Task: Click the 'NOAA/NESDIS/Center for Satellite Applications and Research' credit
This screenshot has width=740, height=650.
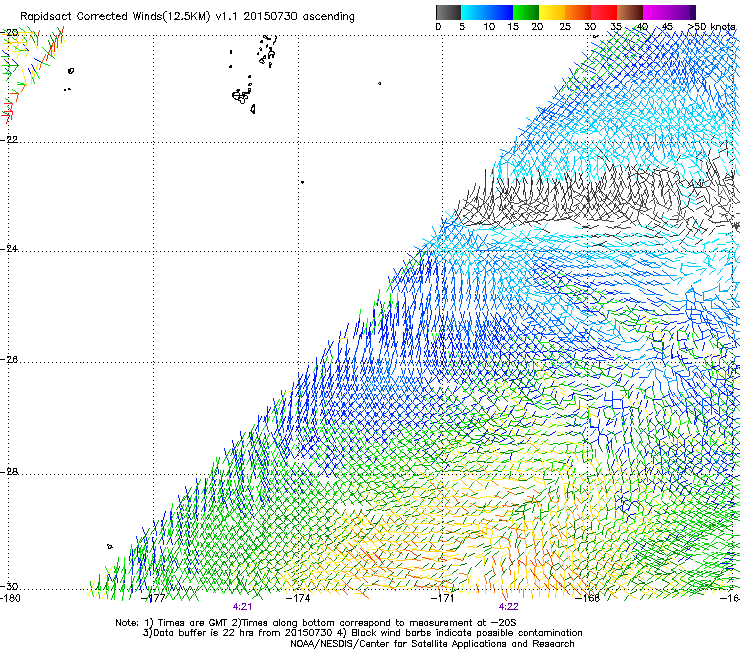Action: (x=432, y=644)
